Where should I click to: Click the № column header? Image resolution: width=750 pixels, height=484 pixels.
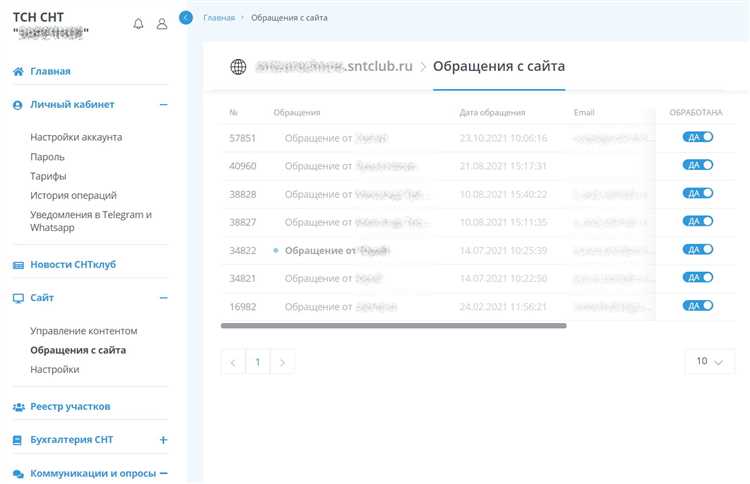point(233,113)
